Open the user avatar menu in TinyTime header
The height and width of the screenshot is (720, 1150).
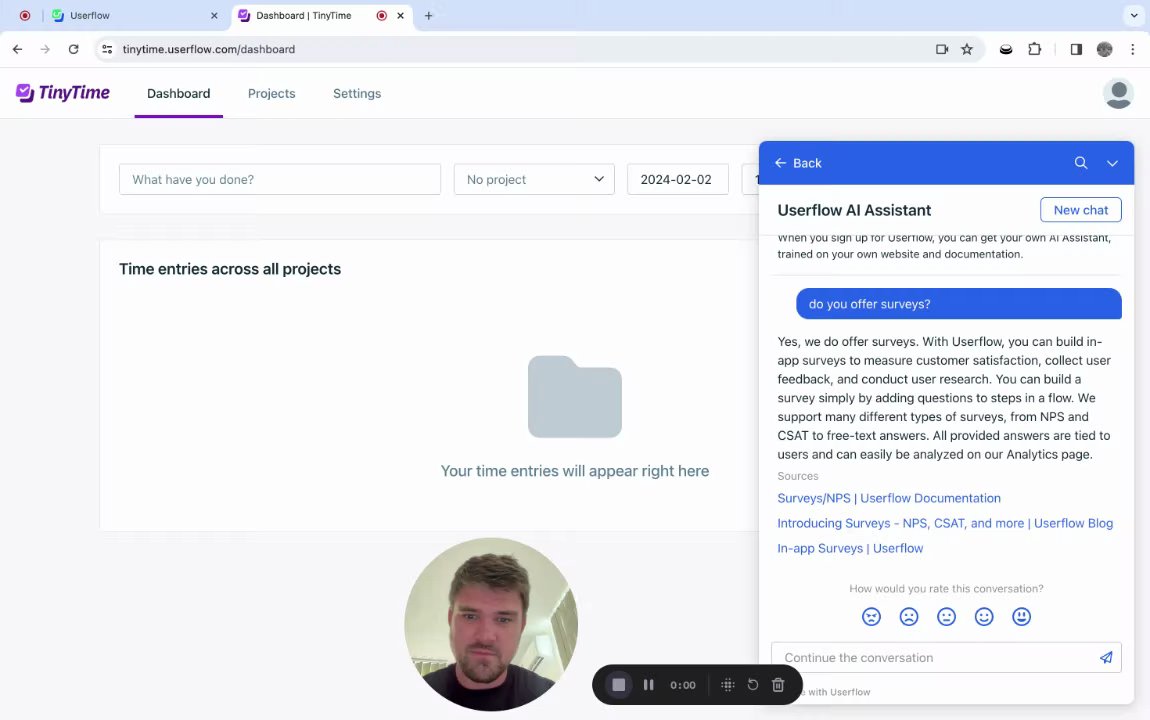click(1118, 93)
